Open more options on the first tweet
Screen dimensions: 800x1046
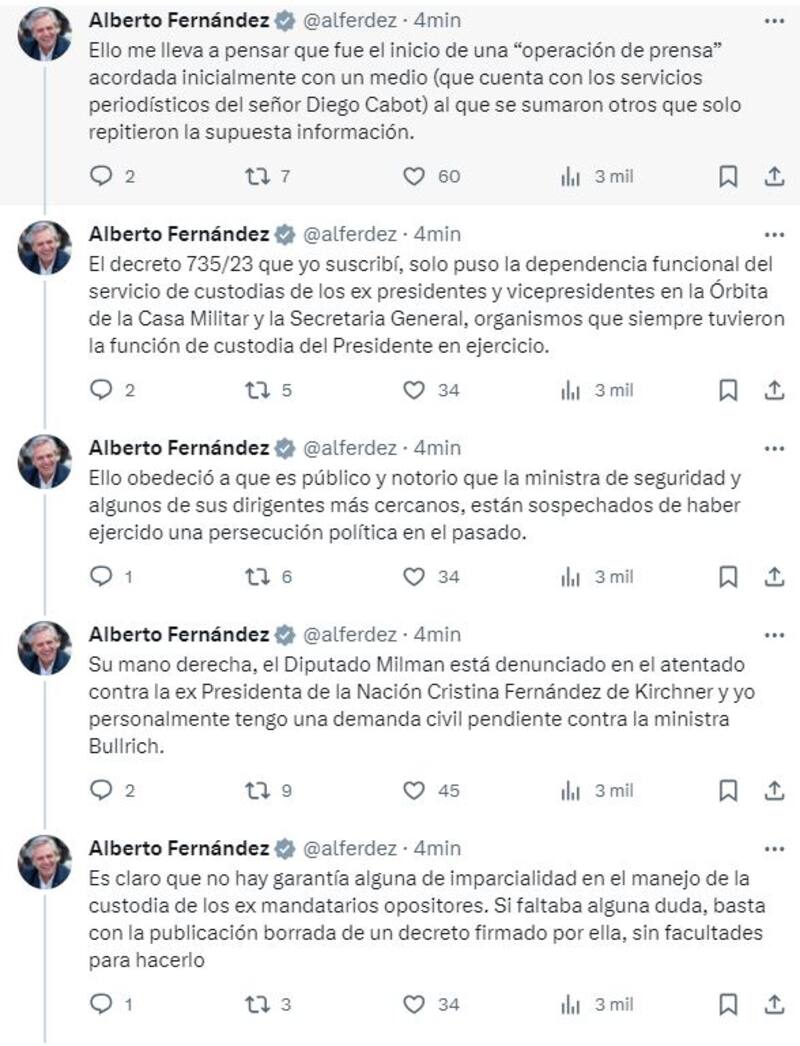pos(774,20)
